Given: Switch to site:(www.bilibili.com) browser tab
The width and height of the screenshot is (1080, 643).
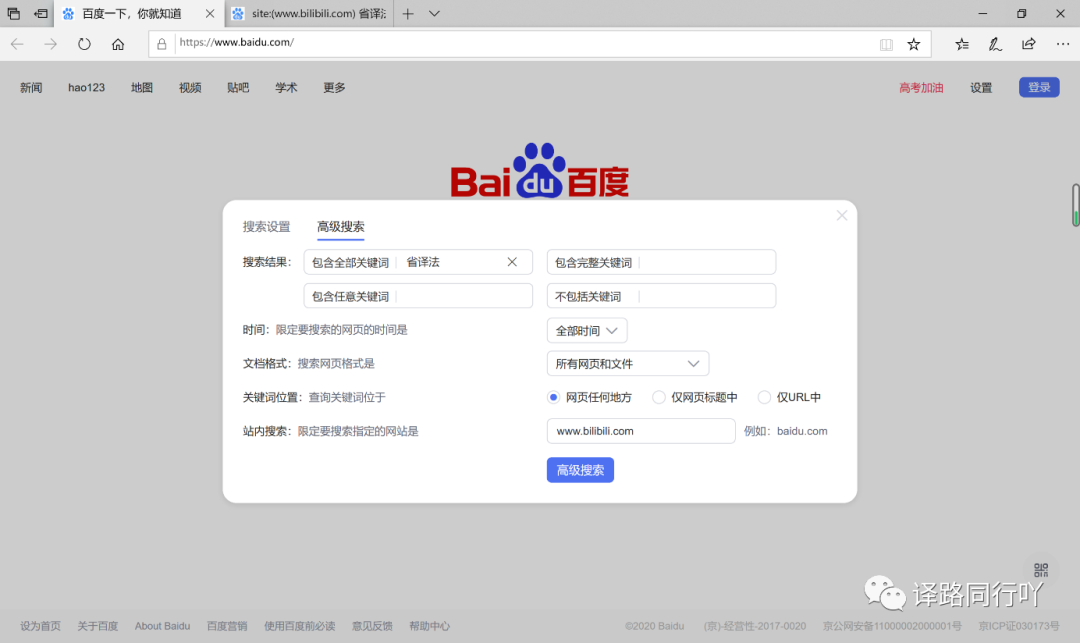Looking at the screenshot, I should point(309,14).
